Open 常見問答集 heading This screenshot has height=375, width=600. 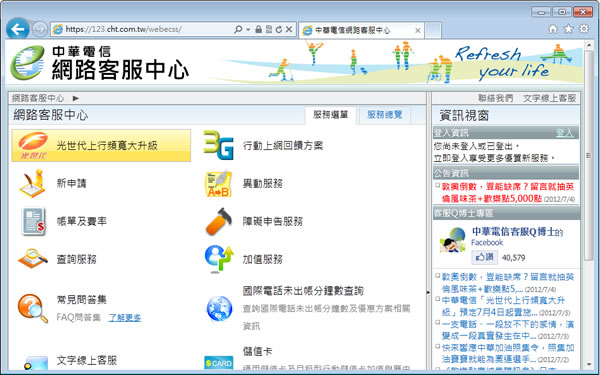tap(82, 299)
